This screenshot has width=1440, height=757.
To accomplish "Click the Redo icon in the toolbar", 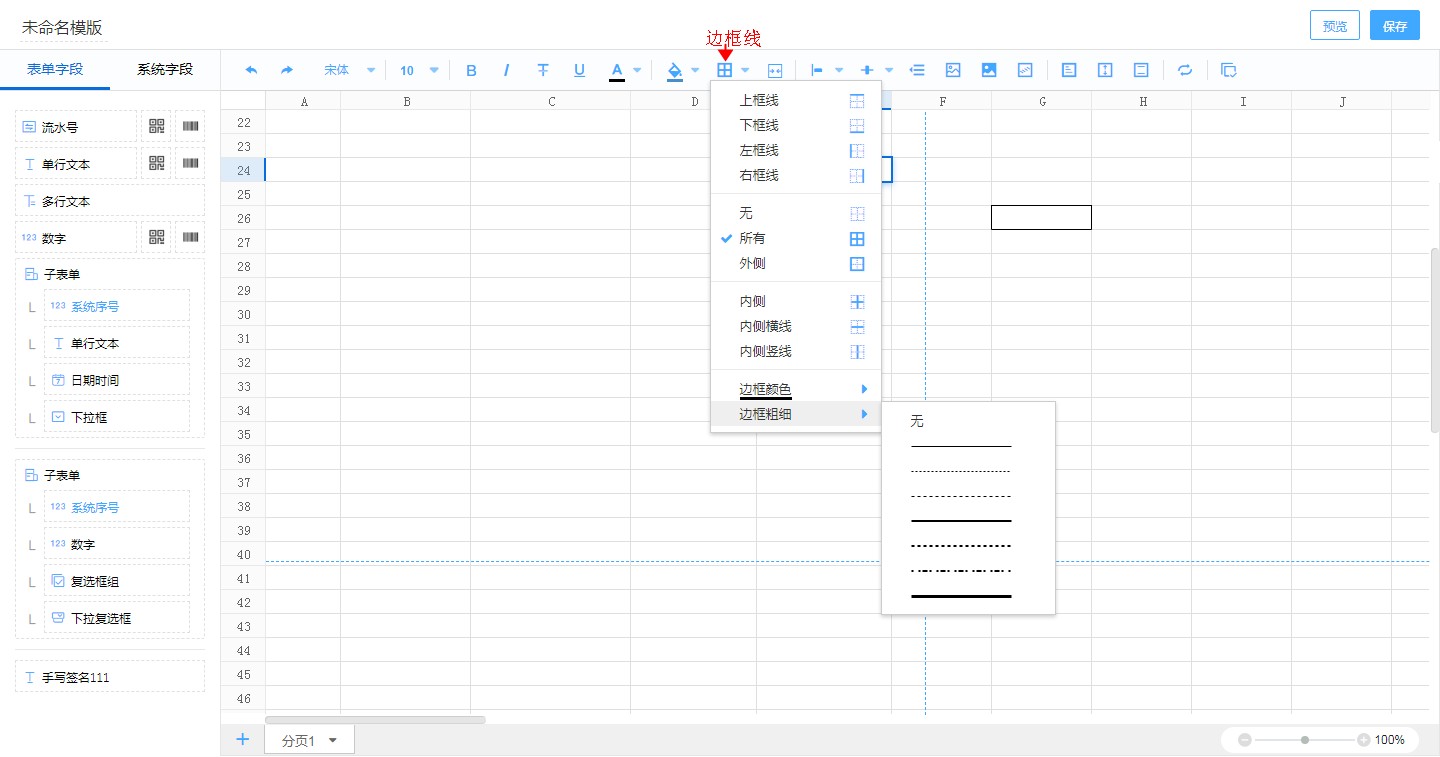I will [287, 70].
